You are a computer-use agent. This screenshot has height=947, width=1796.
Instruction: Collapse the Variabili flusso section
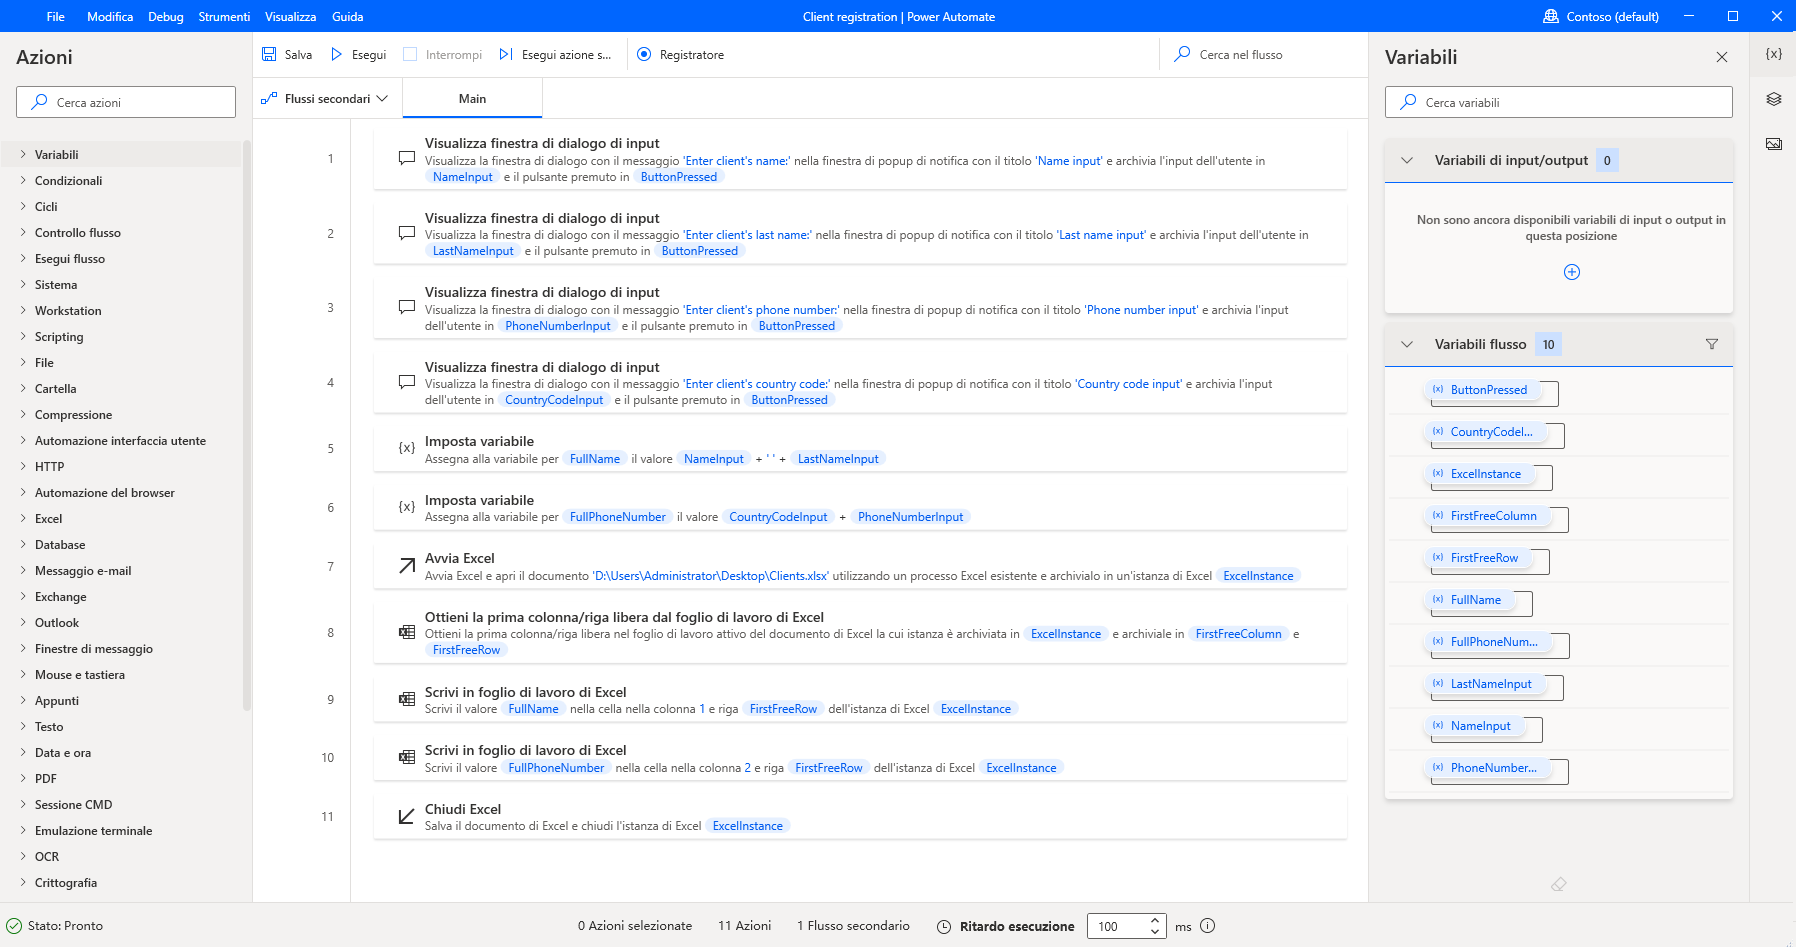coord(1407,344)
